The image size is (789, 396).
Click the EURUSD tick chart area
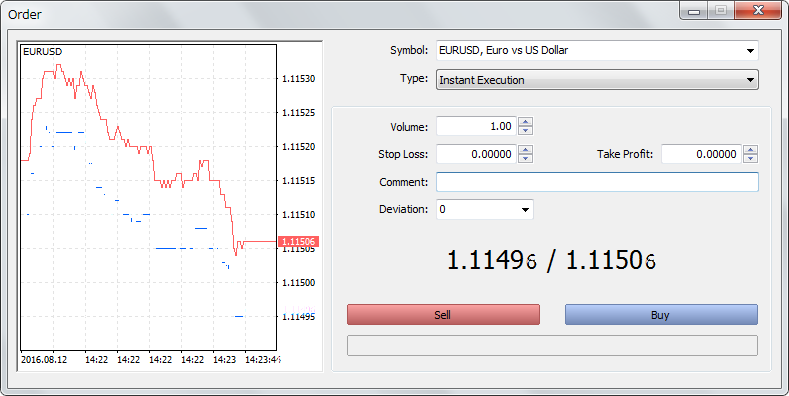coord(148,197)
